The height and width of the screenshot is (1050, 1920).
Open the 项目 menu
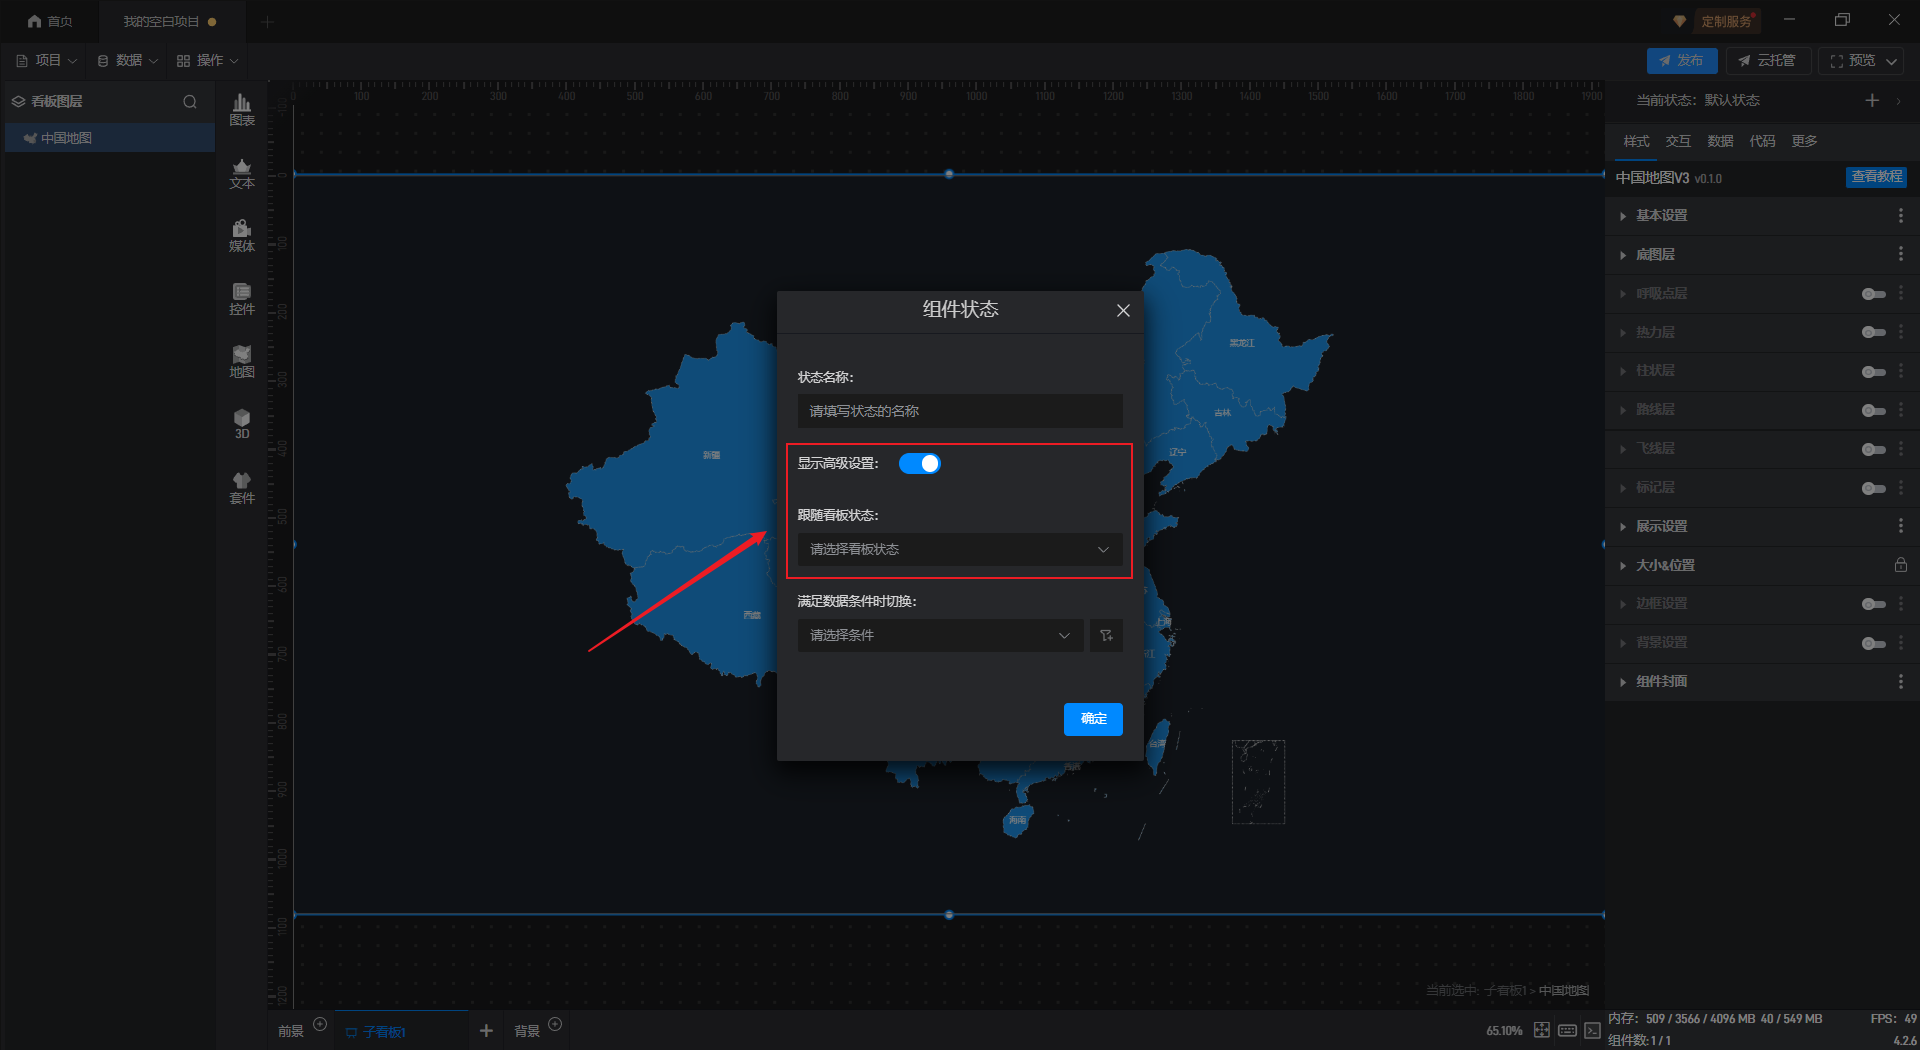pos(47,61)
